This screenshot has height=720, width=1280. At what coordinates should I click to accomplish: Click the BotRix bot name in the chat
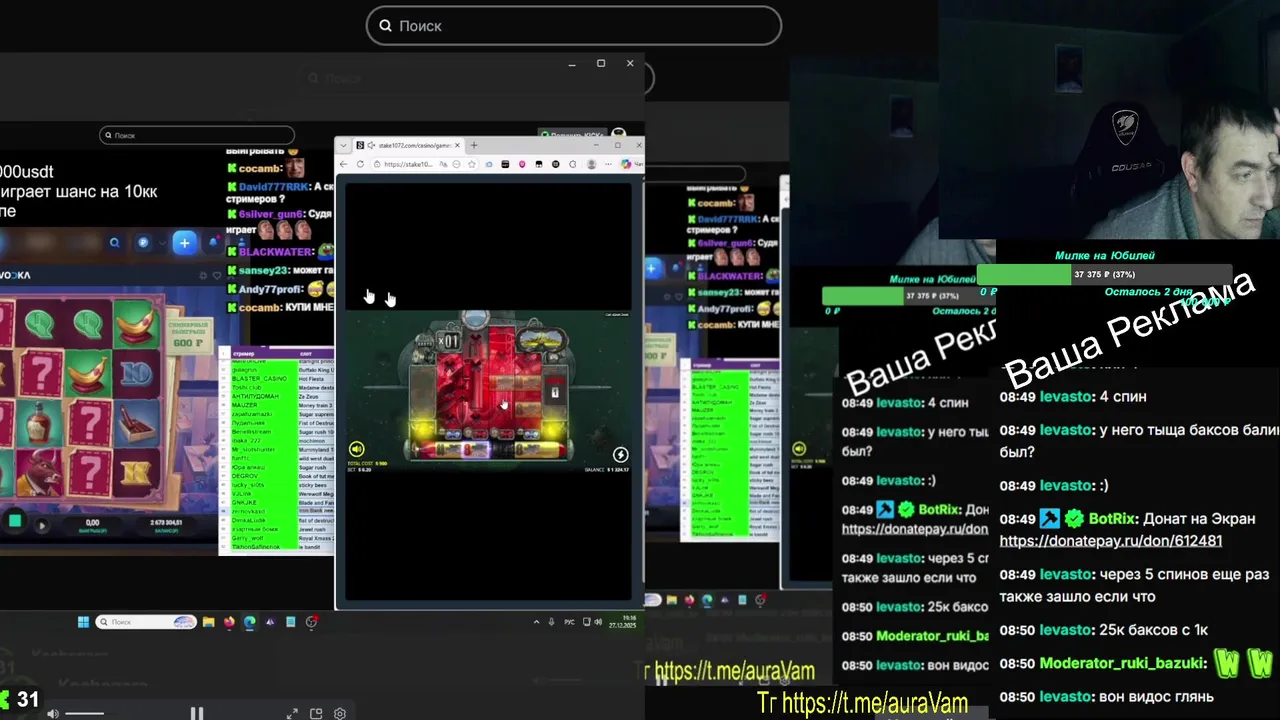(1111, 519)
